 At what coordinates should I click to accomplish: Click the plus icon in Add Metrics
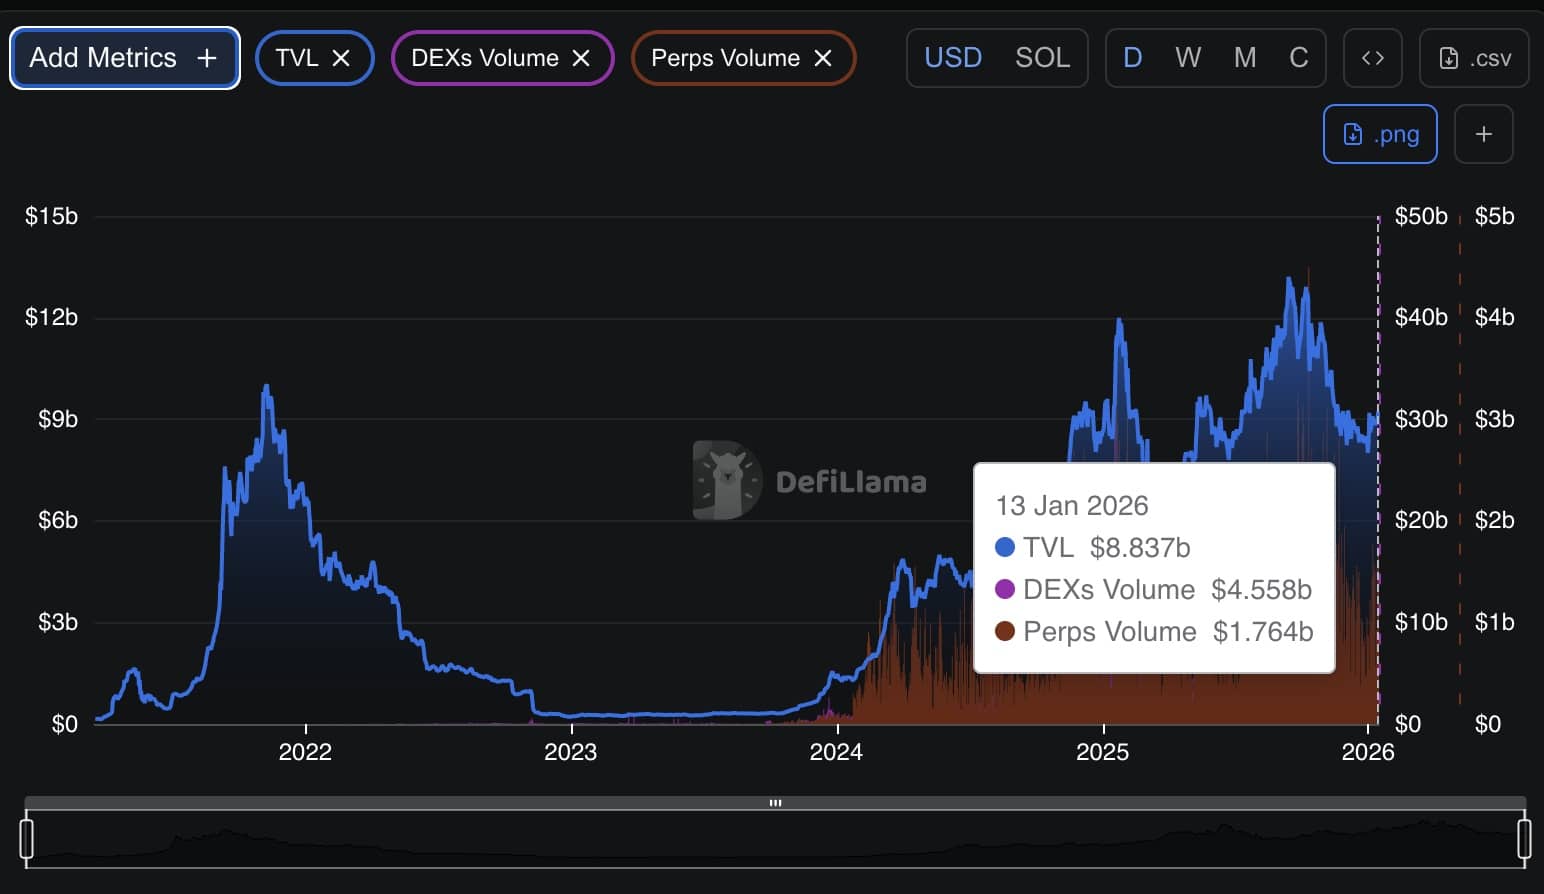point(207,58)
